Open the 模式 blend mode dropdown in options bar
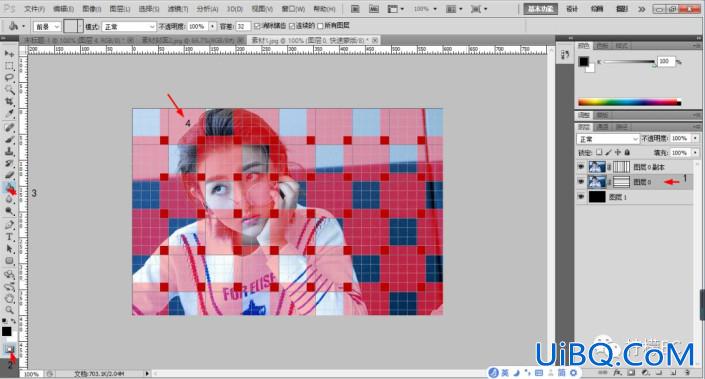The height and width of the screenshot is (379, 705). (129, 27)
